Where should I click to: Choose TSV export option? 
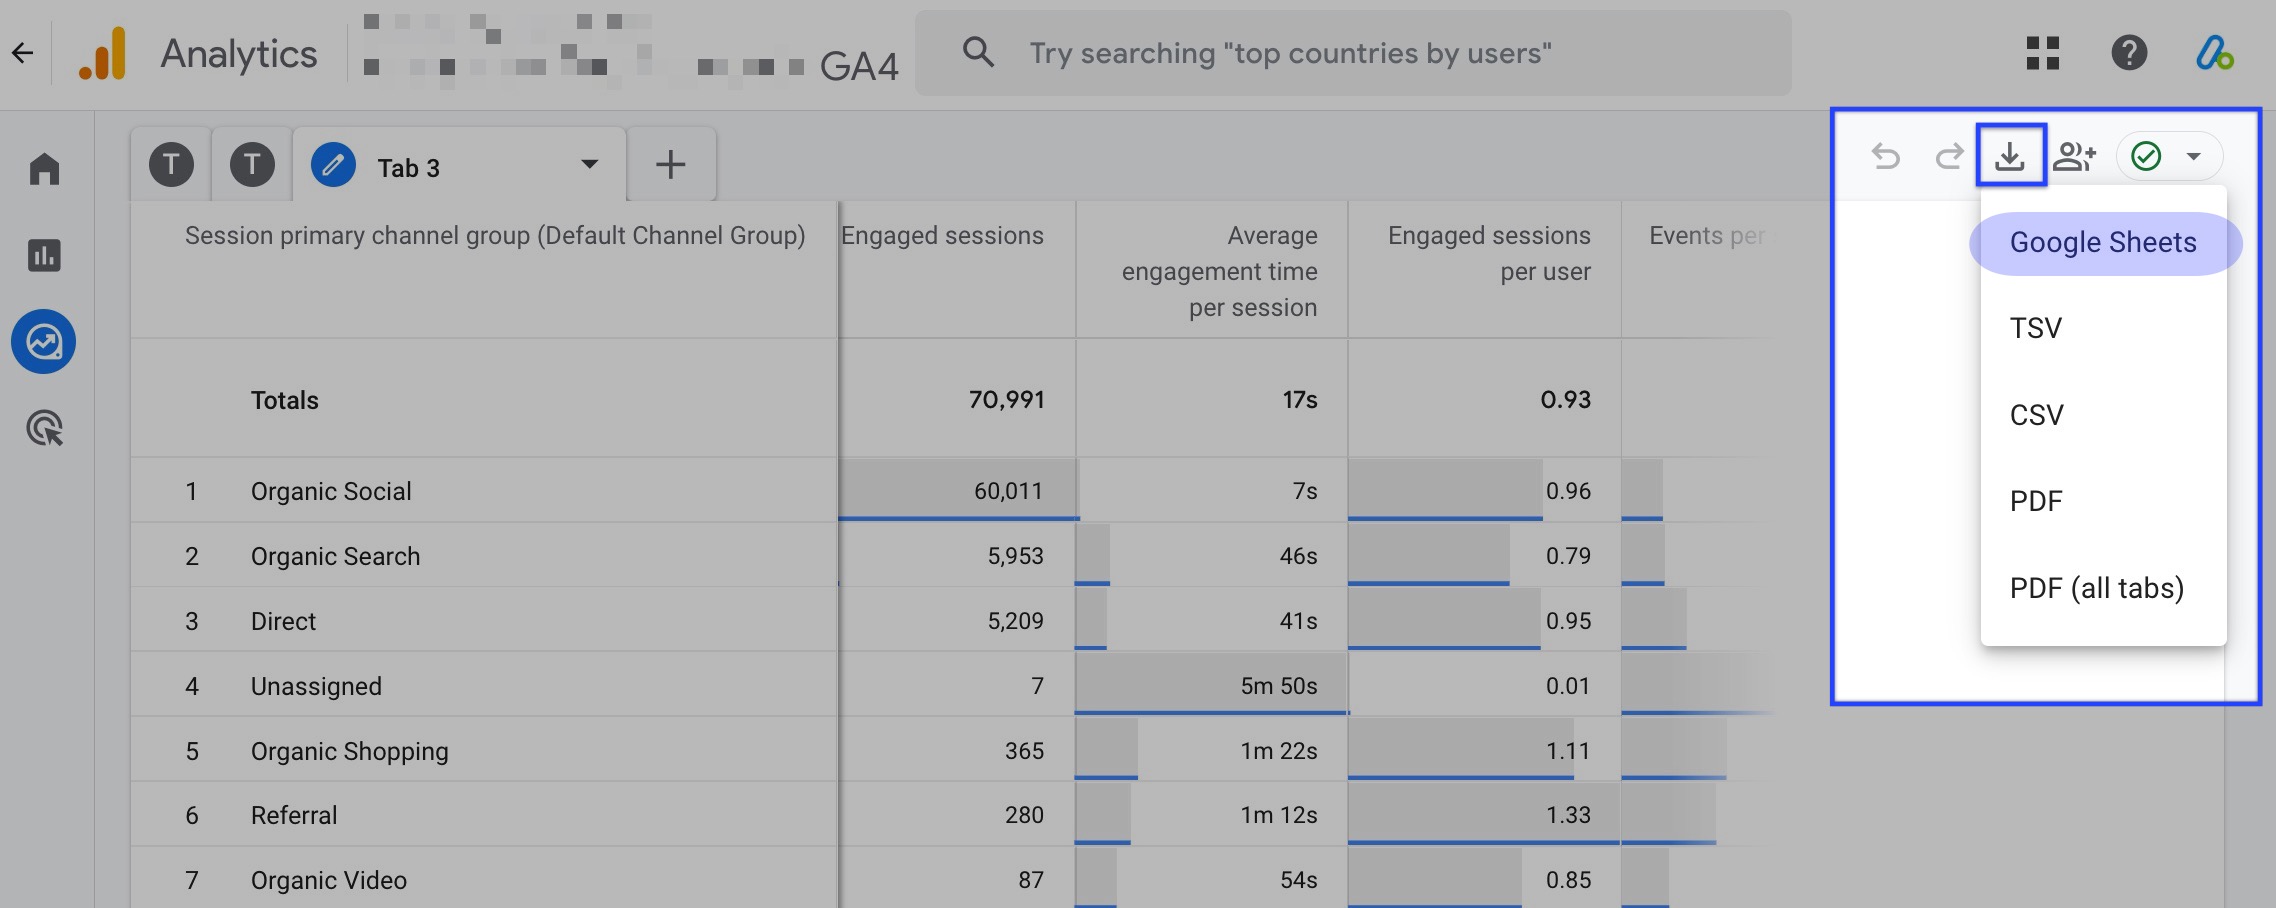pyautogui.click(x=2104, y=328)
